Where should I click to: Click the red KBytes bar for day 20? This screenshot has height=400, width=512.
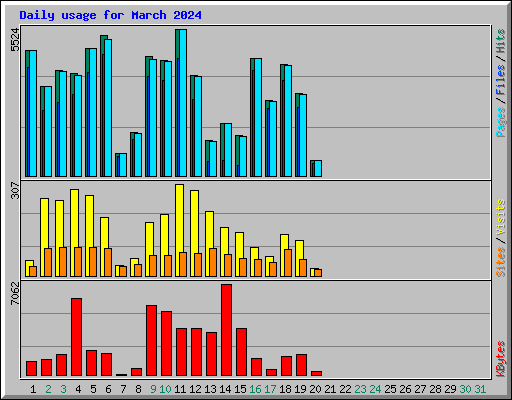(x=316, y=374)
